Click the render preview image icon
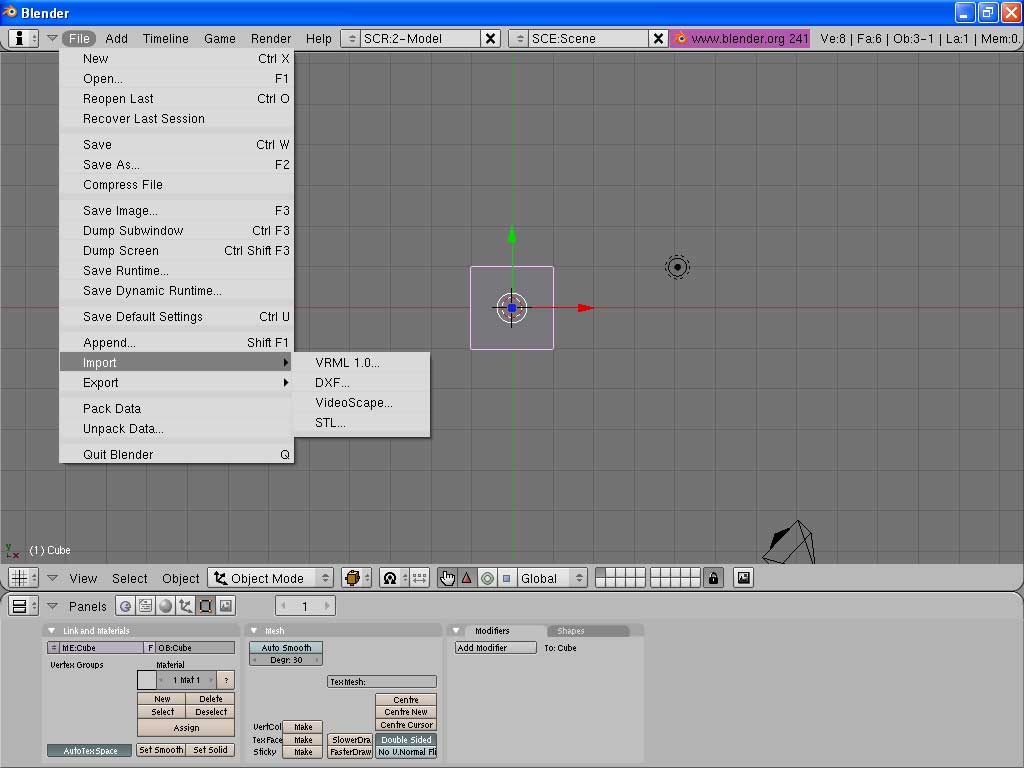 point(744,578)
